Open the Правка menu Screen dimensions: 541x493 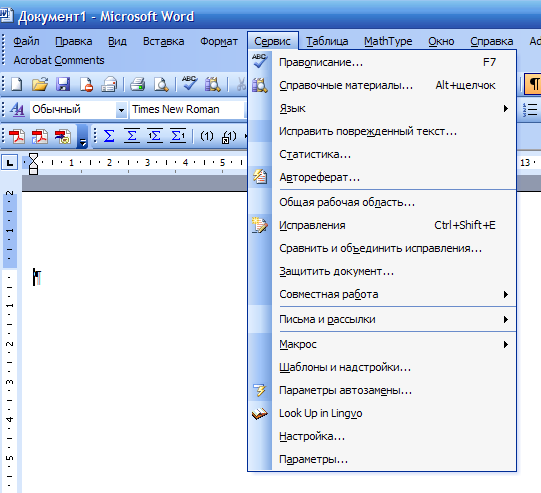click(x=73, y=41)
